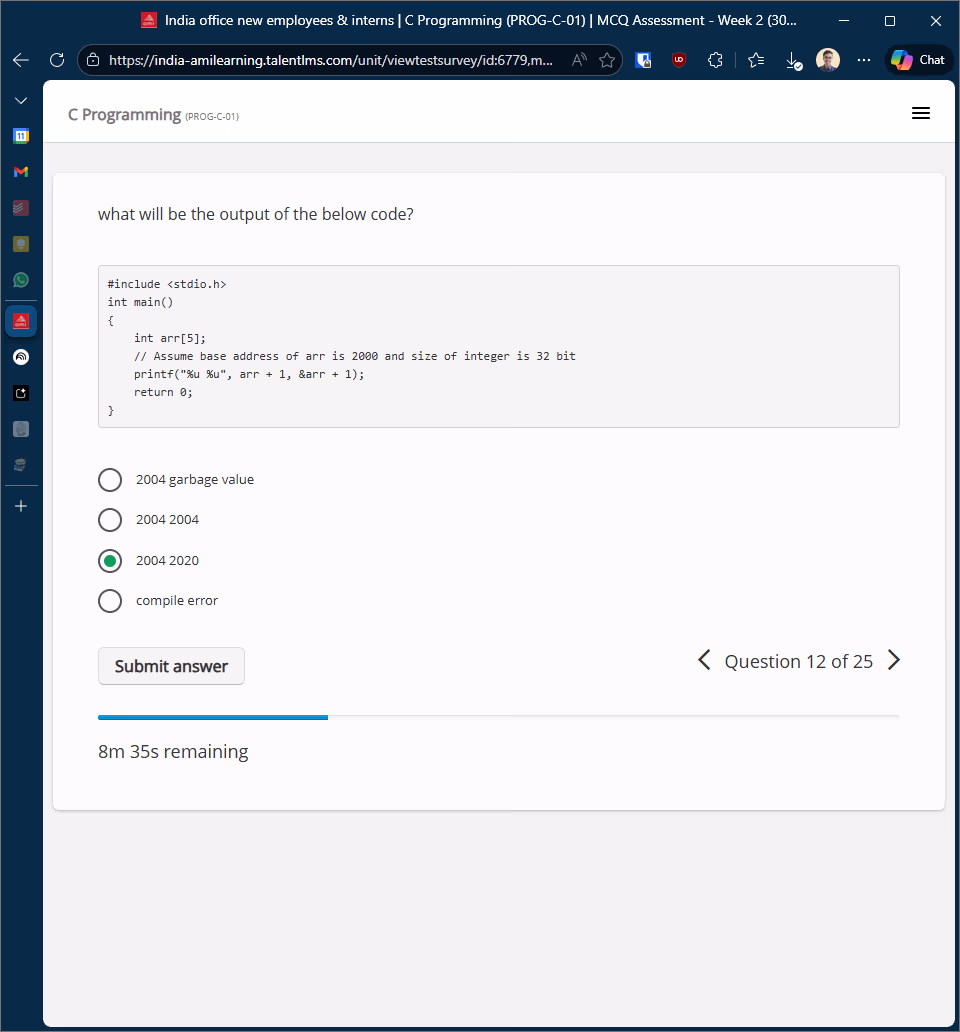This screenshot has height=1032, width=960.
Task: Go to next question chevron
Action: [x=894, y=661]
